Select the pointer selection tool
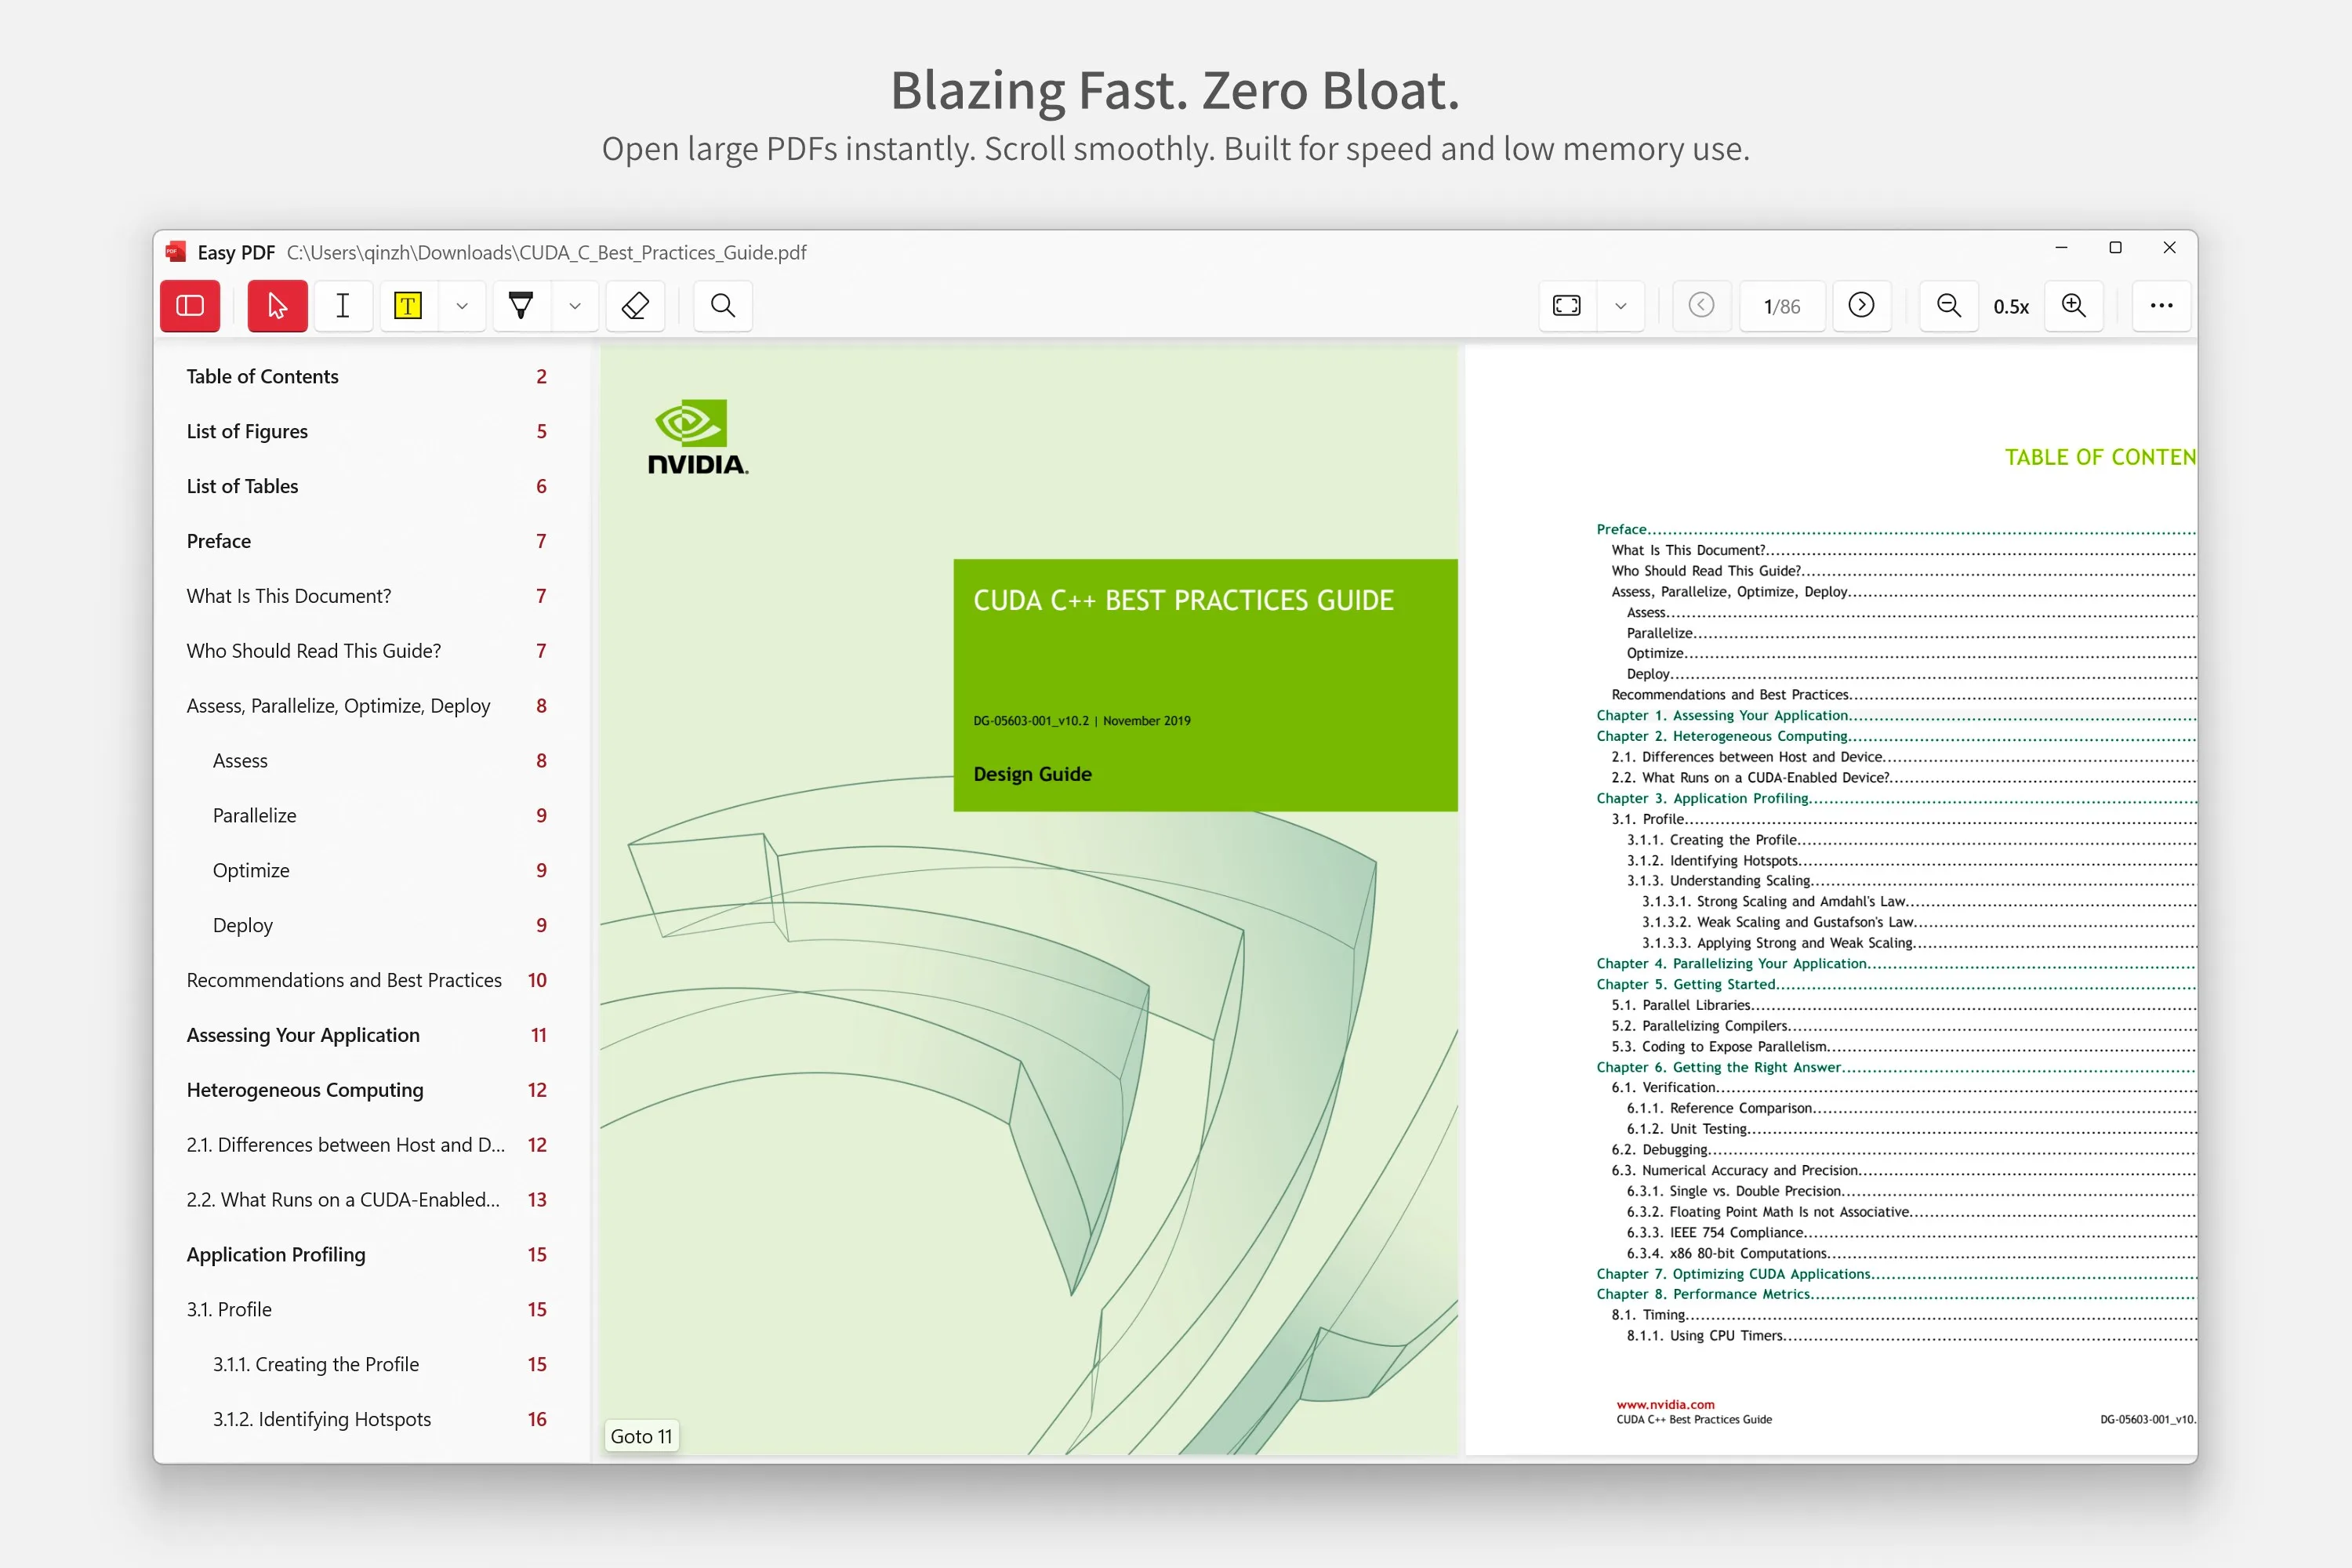 pos(277,306)
